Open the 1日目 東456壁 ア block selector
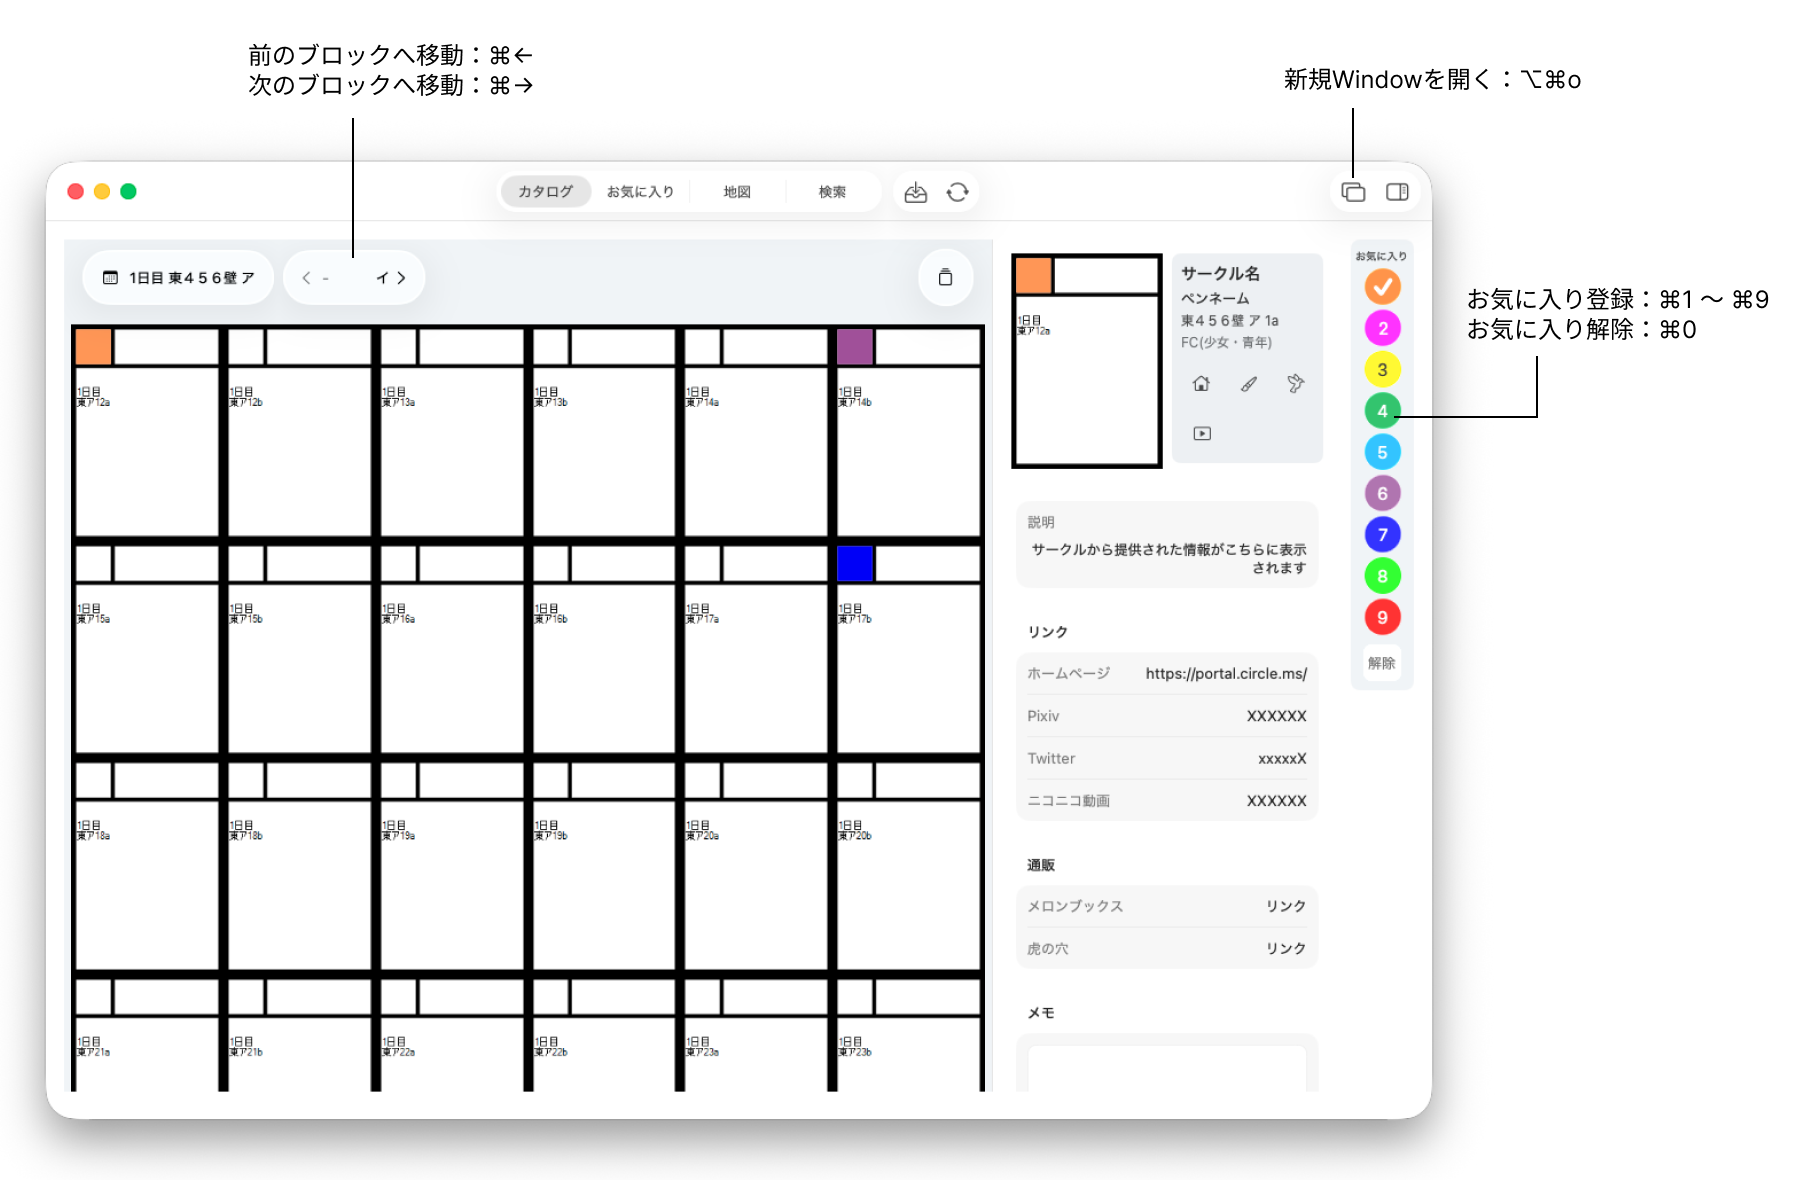This screenshot has width=1818, height=1180. (179, 278)
